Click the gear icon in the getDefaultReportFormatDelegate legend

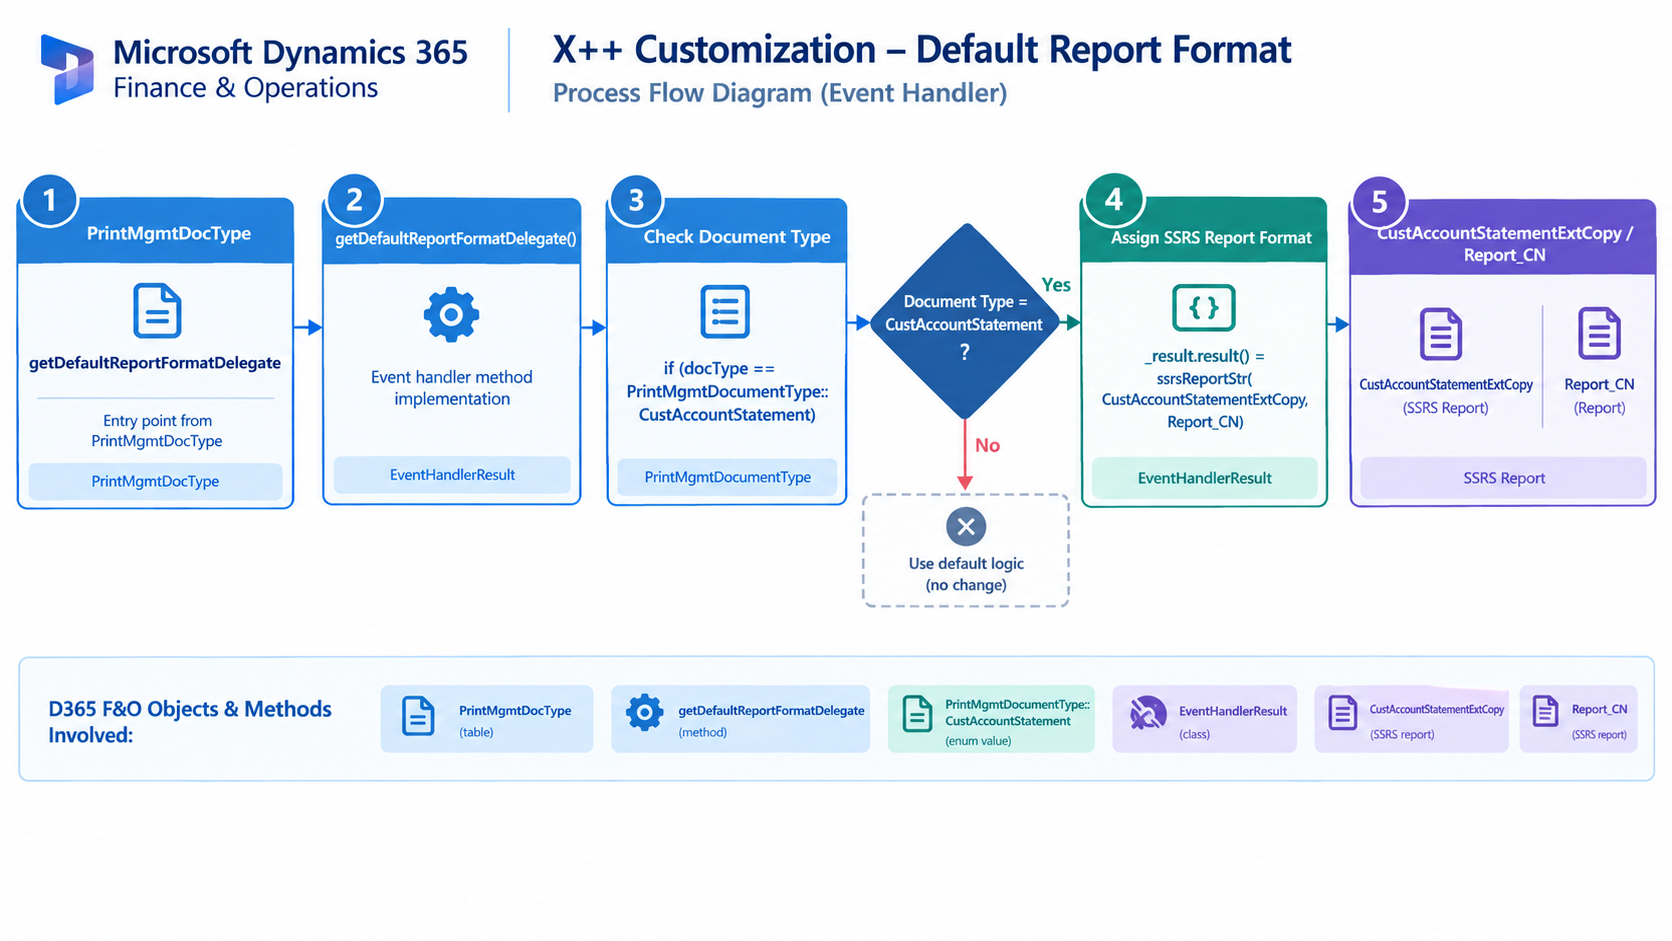(x=644, y=713)
